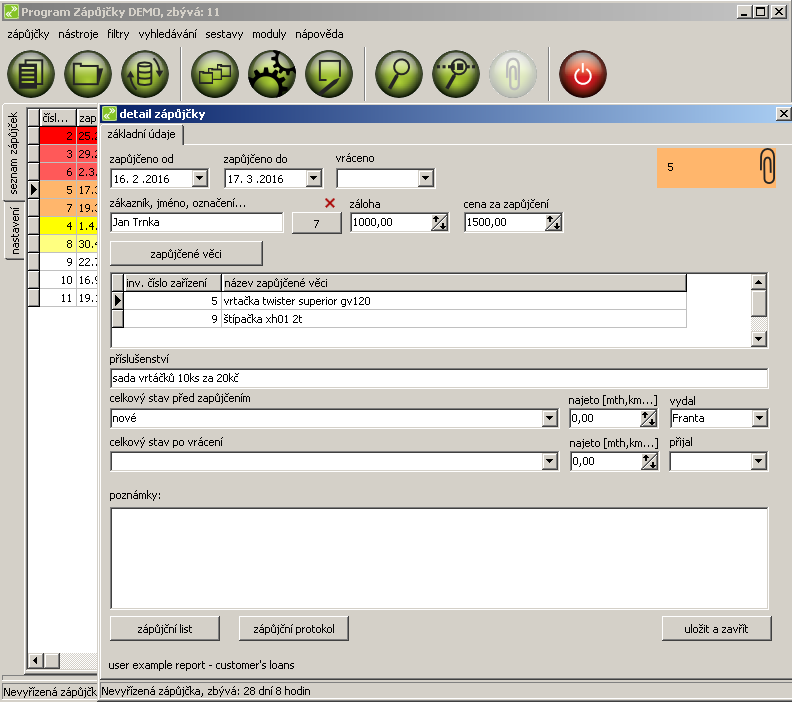Open the přijal dropdown
Screen dimensions: 792x702
click(x=758, y=461)
